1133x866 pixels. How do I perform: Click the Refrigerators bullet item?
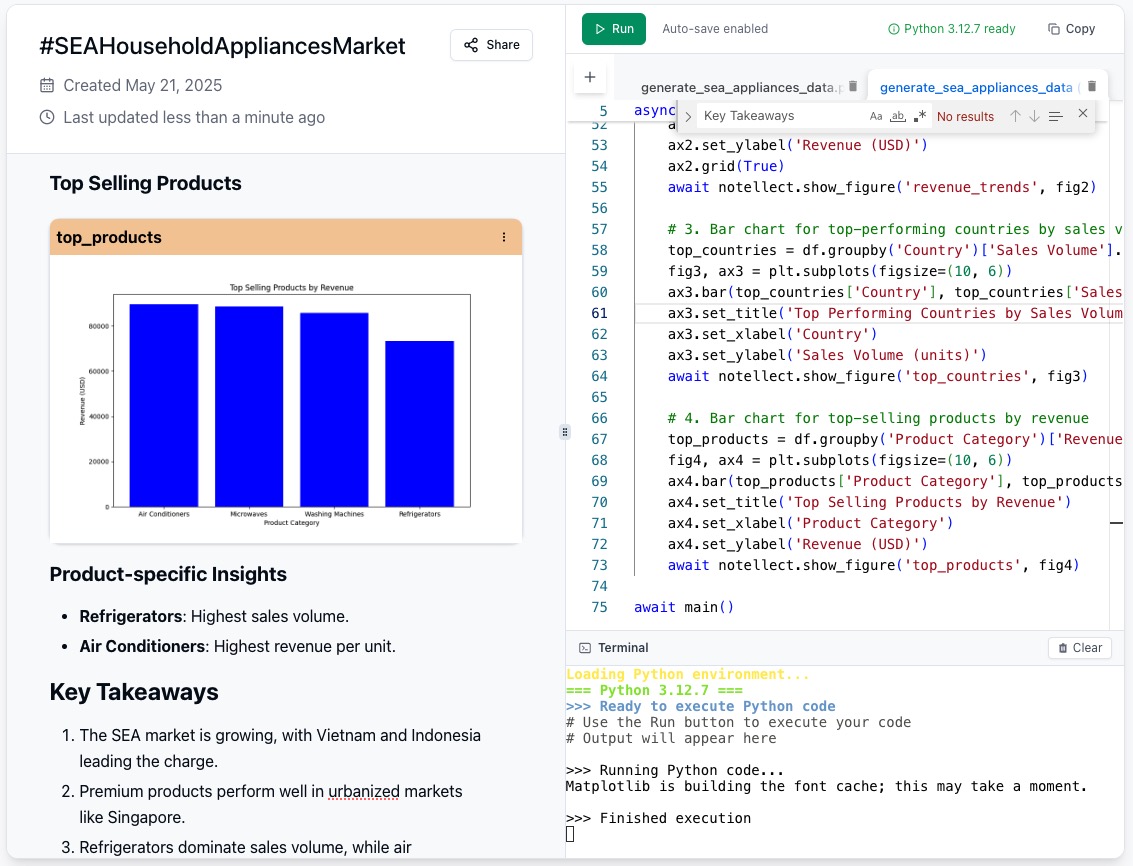click(214, 617)
